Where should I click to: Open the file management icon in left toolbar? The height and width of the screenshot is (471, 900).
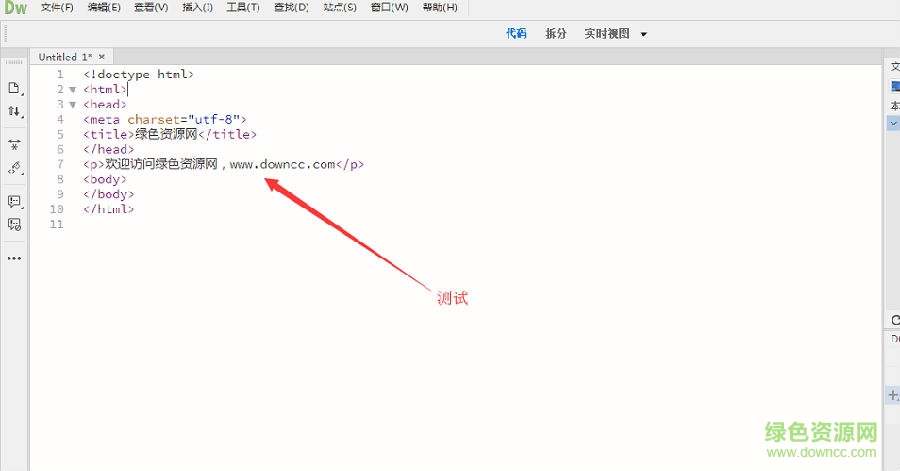pos(14,88)
